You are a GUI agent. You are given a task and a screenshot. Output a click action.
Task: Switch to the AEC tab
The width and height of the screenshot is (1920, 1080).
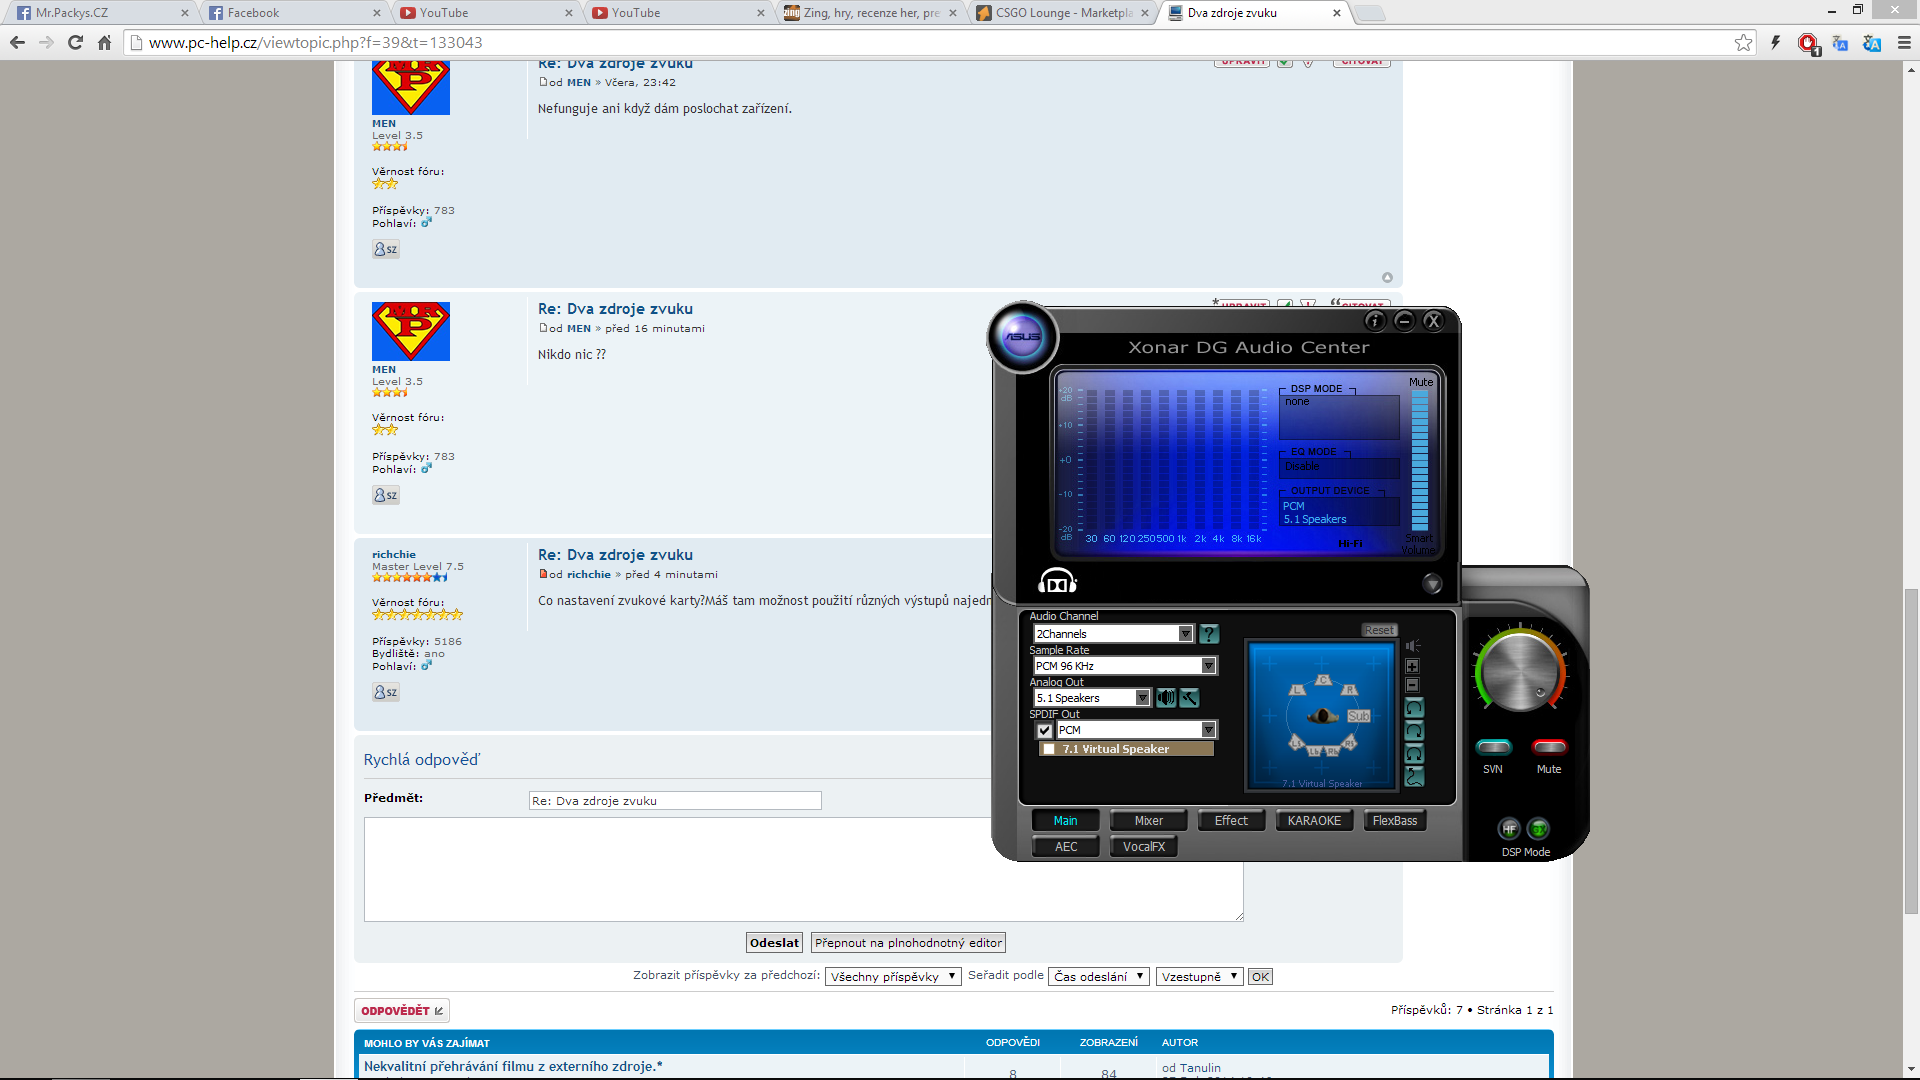tap(1066, 847)
